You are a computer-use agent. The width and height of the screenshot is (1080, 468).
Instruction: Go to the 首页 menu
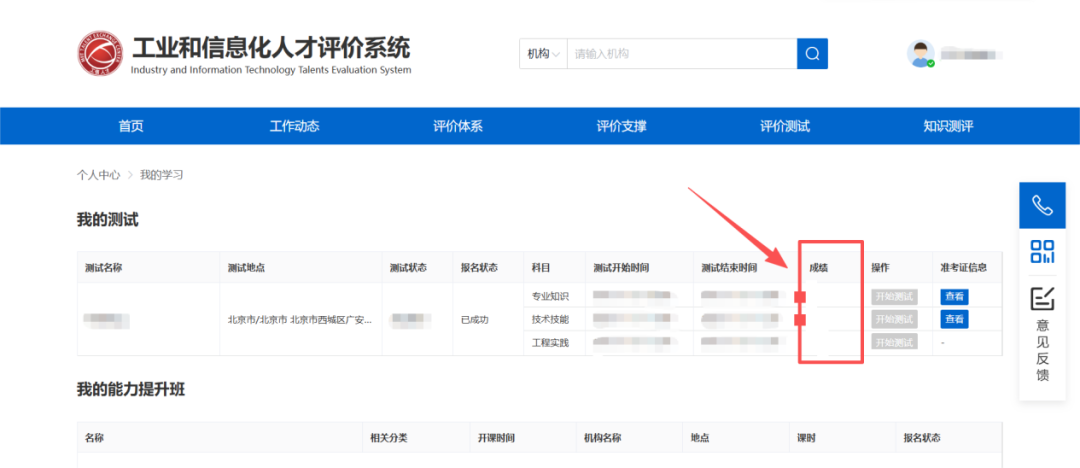pyautogui.click(x=131, y=126)
